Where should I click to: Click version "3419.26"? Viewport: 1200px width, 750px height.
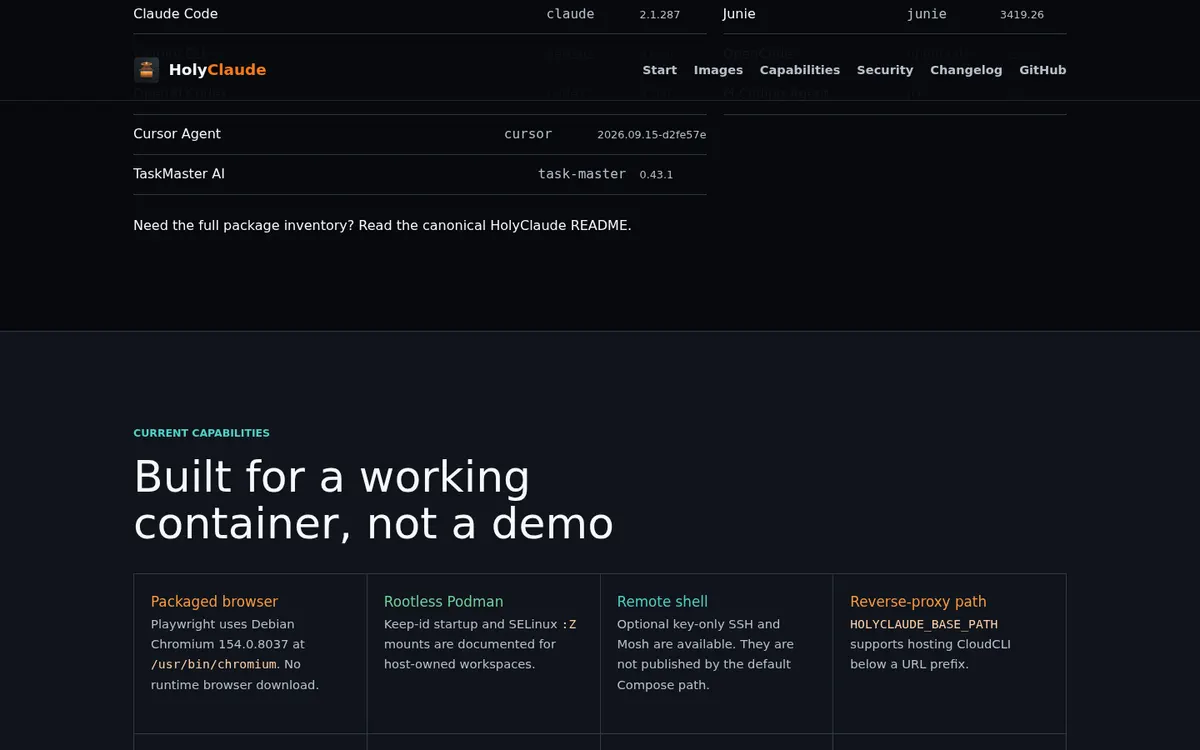(1022, 15)
